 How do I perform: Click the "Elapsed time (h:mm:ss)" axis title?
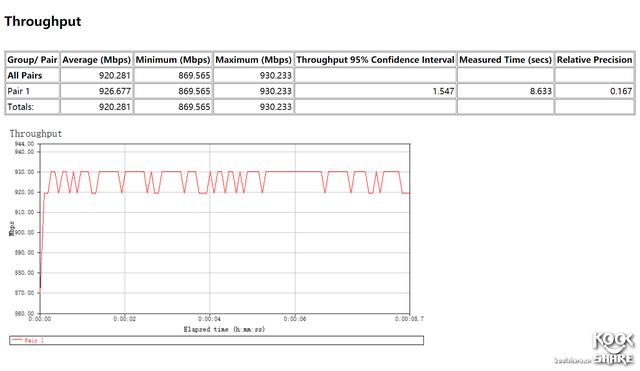(224, 329)
